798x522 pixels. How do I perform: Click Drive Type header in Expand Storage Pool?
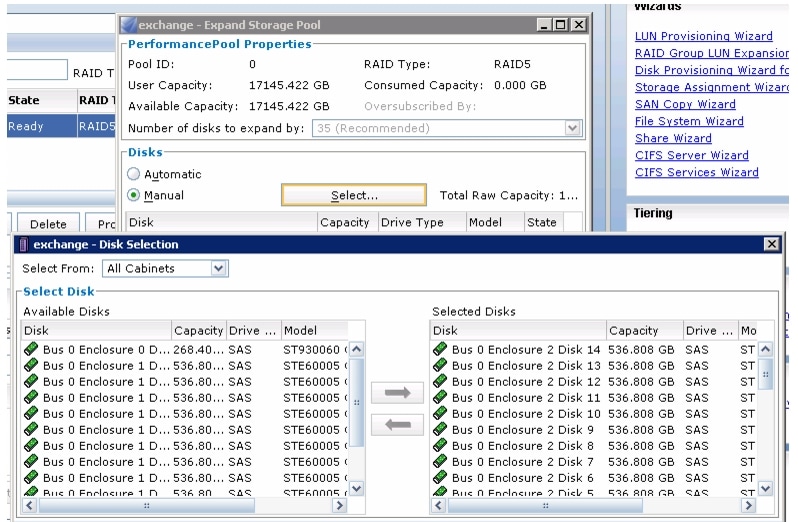point(422,222)
